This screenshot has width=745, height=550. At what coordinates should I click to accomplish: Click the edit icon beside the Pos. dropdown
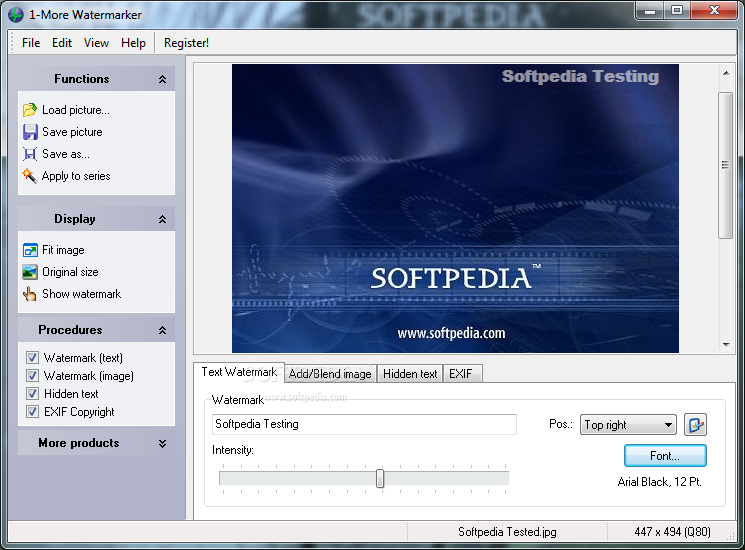(x=695, y=424)
